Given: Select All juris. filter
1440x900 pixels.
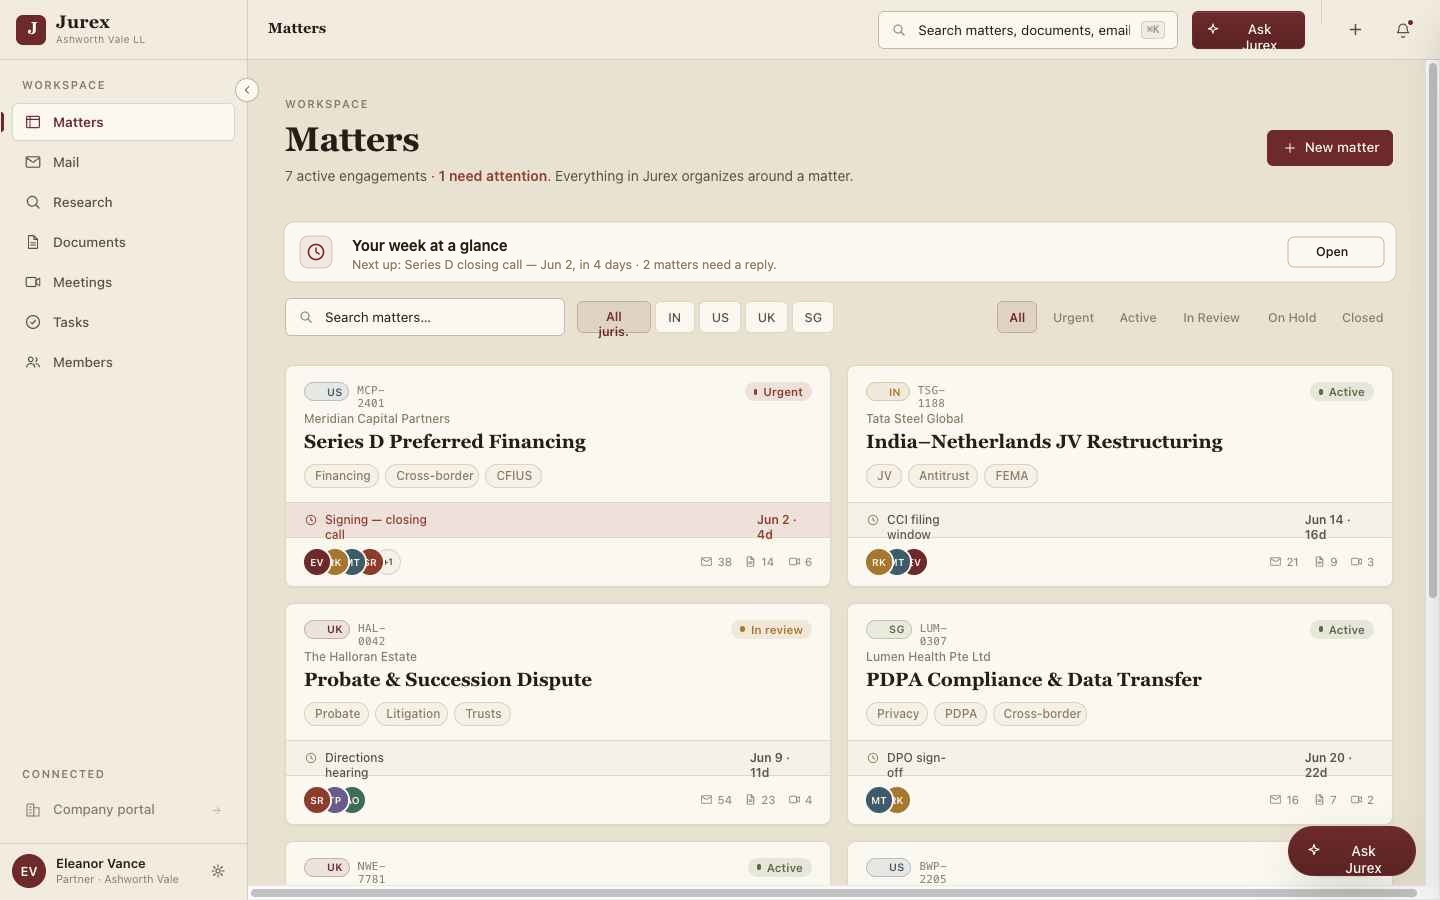Looking at the screenshot, I should tap(613, 317).
